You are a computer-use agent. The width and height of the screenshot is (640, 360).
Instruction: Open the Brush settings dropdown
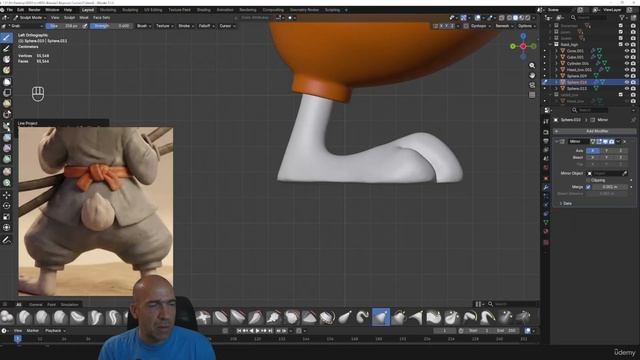(143, 26)
